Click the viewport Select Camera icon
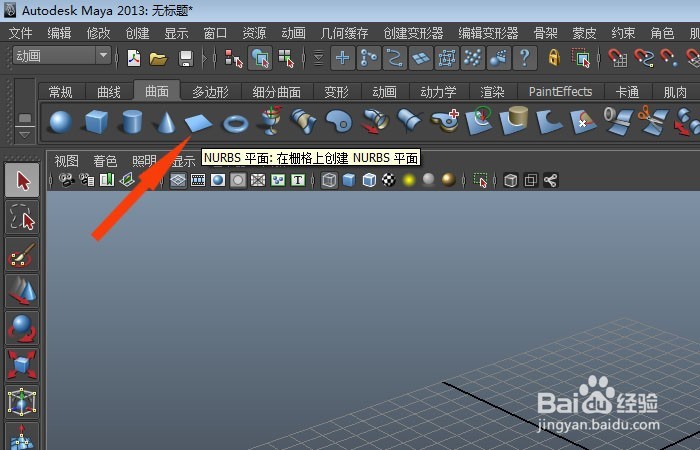The width and height of the screenshot is (700, 450). click(x=67, y=180)
